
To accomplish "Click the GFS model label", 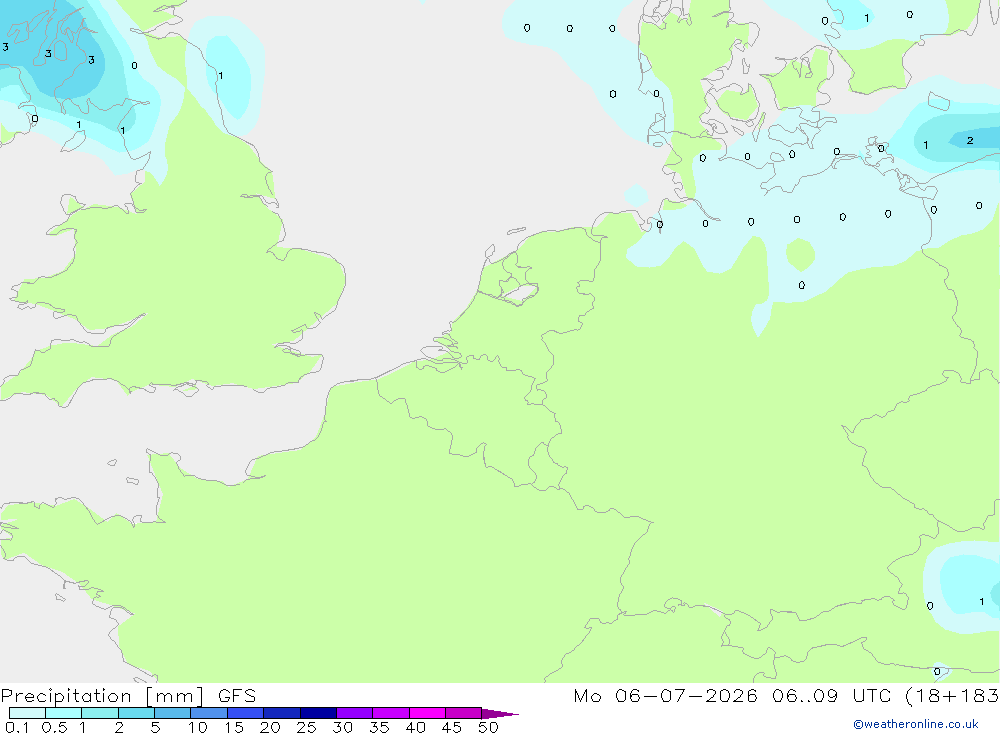I will click(x=237, y=696).
